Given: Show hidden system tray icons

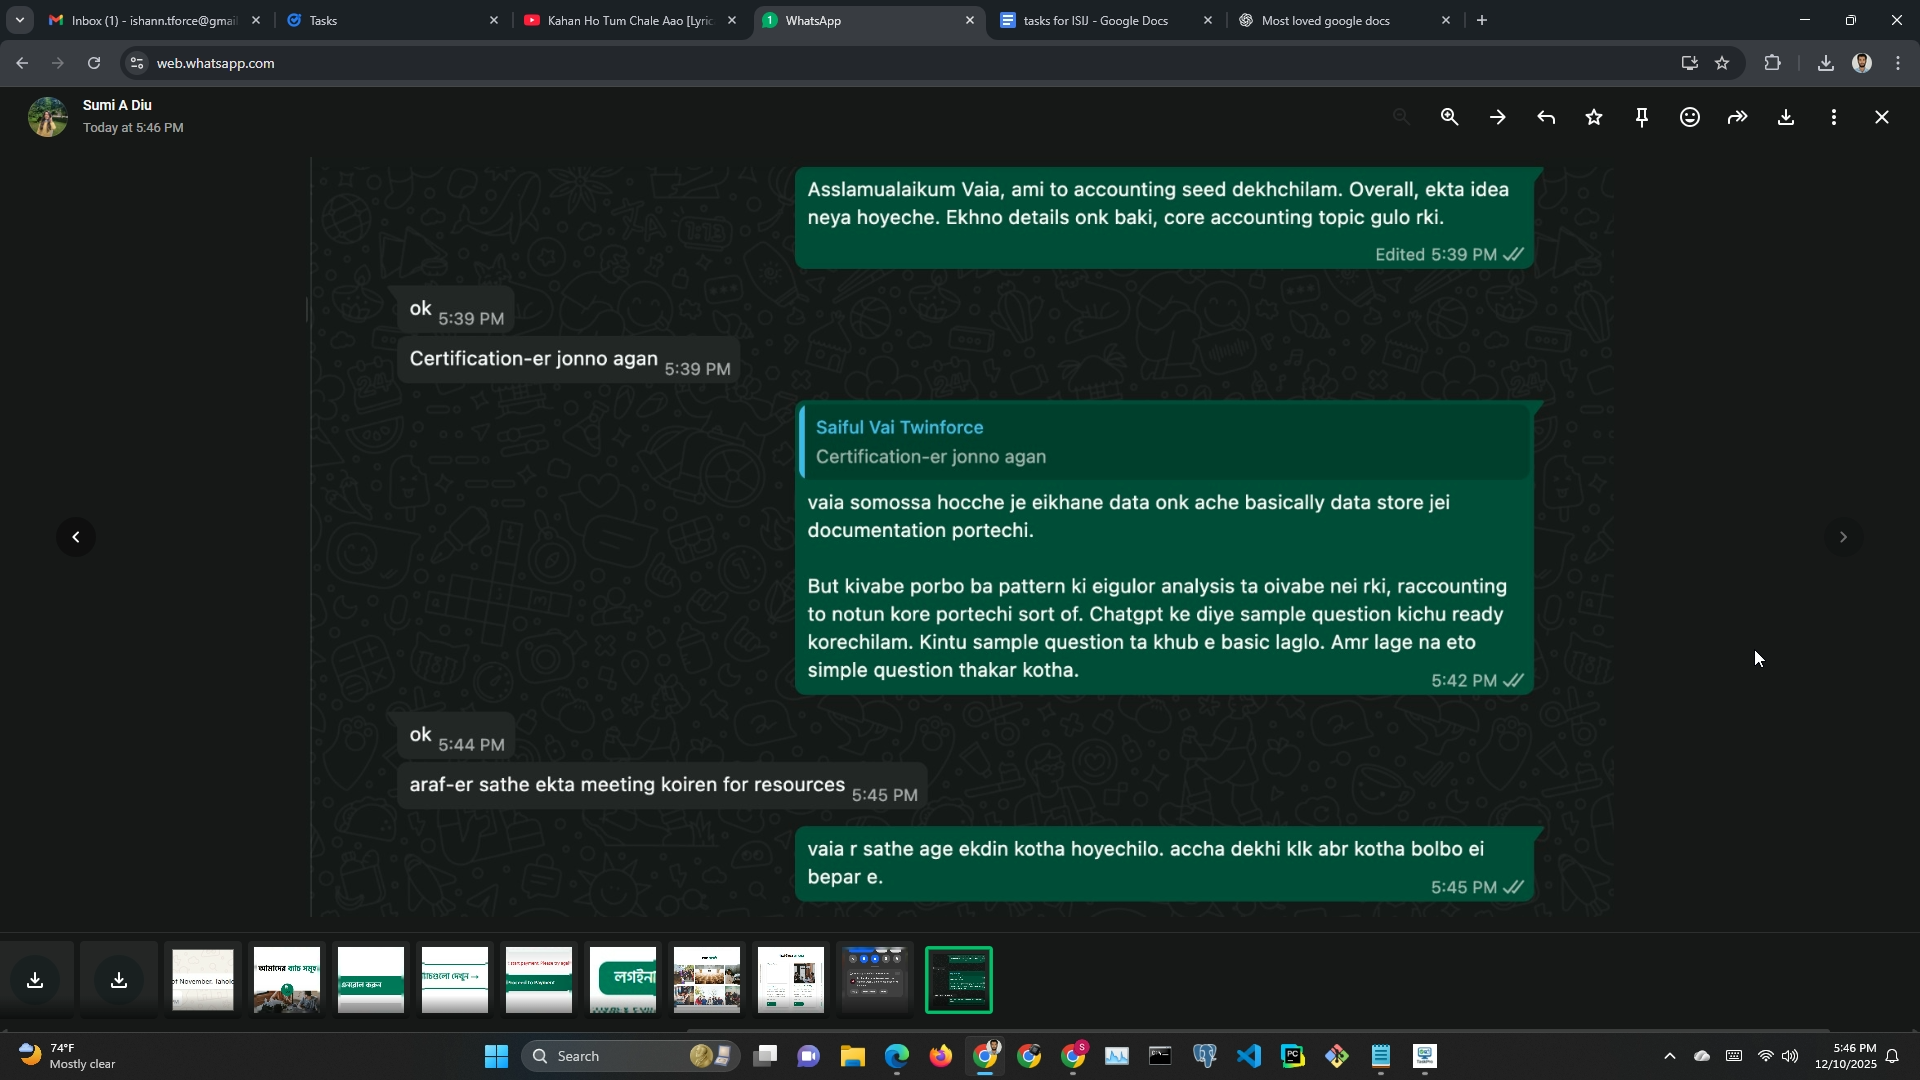Looking at the screenshot, I should click(1669, 1056).
